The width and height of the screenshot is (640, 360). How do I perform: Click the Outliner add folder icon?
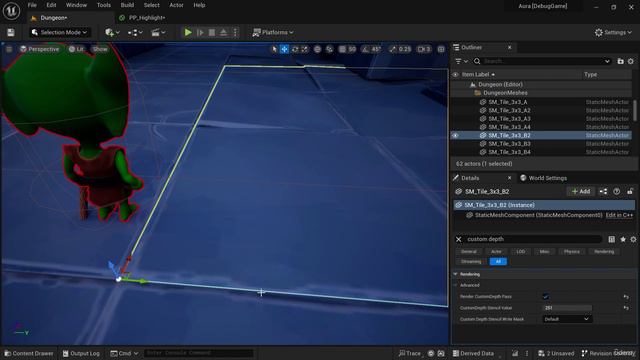[620, 61]
